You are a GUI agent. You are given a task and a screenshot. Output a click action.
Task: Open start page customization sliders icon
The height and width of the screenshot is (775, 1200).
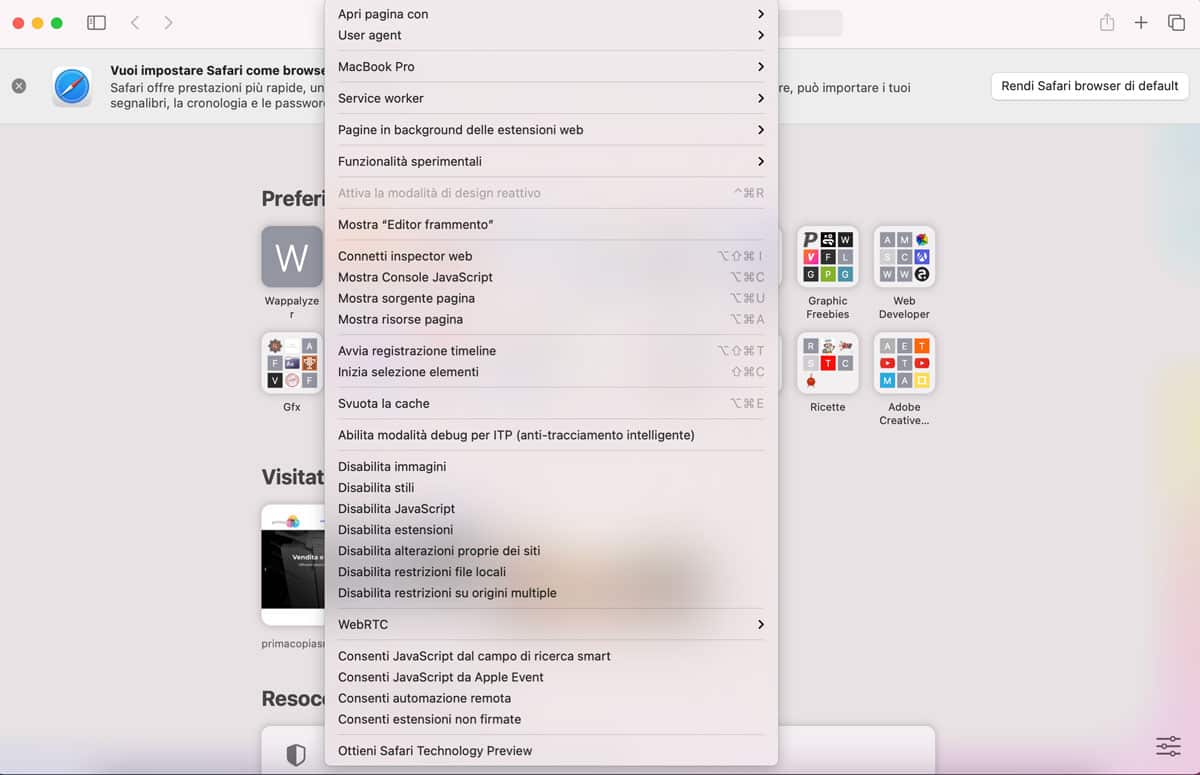[x=1168, y=746]
